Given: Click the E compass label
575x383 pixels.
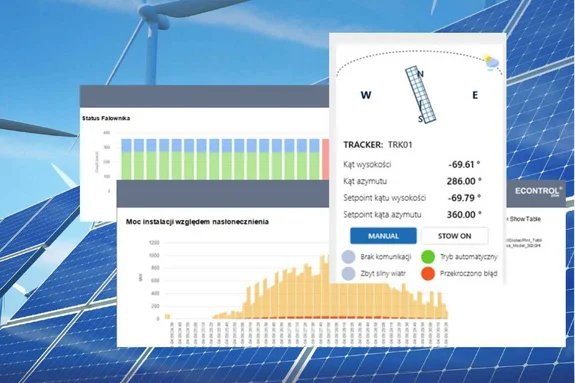Looking at the screenshot, I should pyautogui.click(x=475, y=95).
